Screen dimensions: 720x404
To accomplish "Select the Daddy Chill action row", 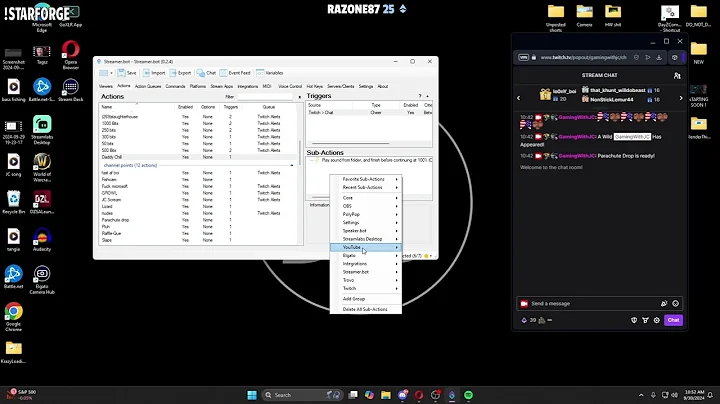I will [x=198, y=157].
